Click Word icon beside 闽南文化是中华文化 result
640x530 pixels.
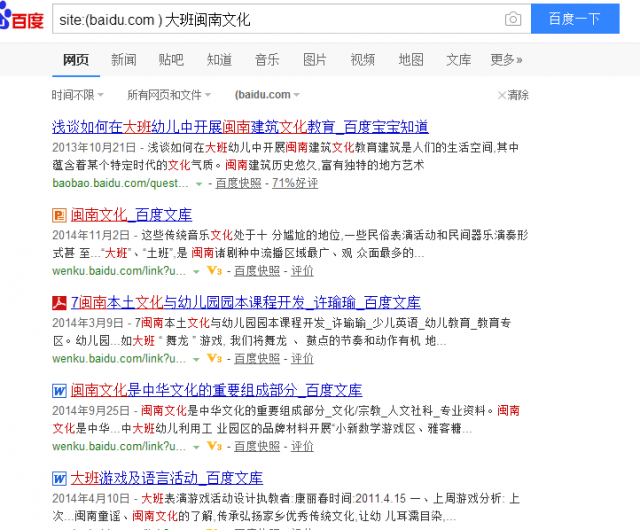click(59, 391)
